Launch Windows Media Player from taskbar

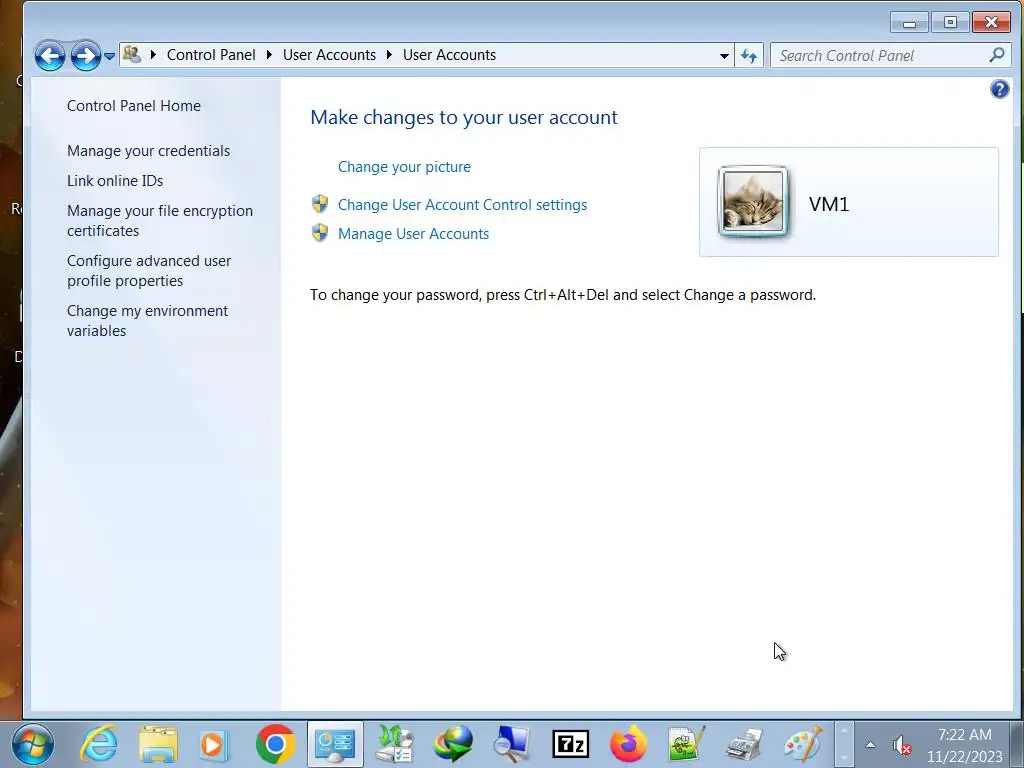pos(213,744)
